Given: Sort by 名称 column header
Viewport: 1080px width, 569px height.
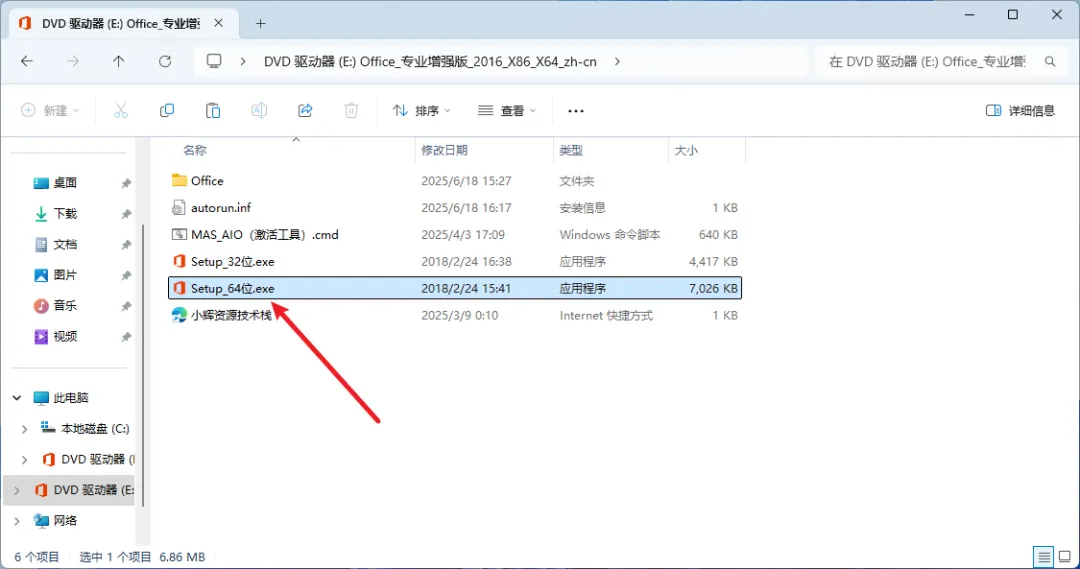Looking at the screenshot, I should coord(195,150).
